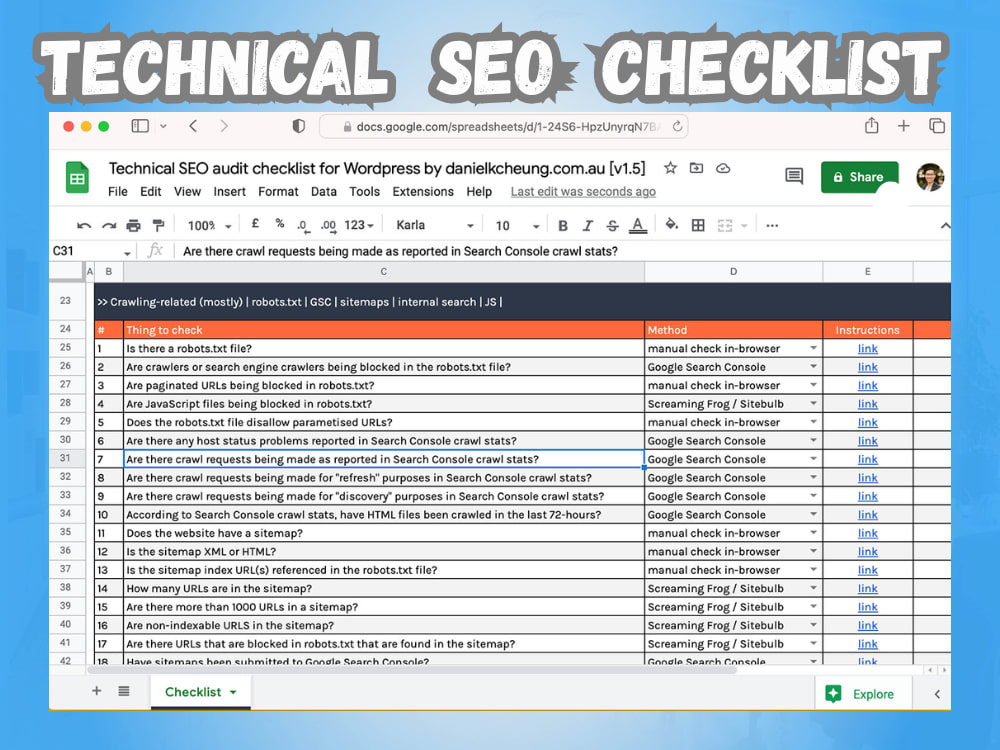Click the Undo arrow in toolbar
1000x750 pixels.
click(84, 226)
